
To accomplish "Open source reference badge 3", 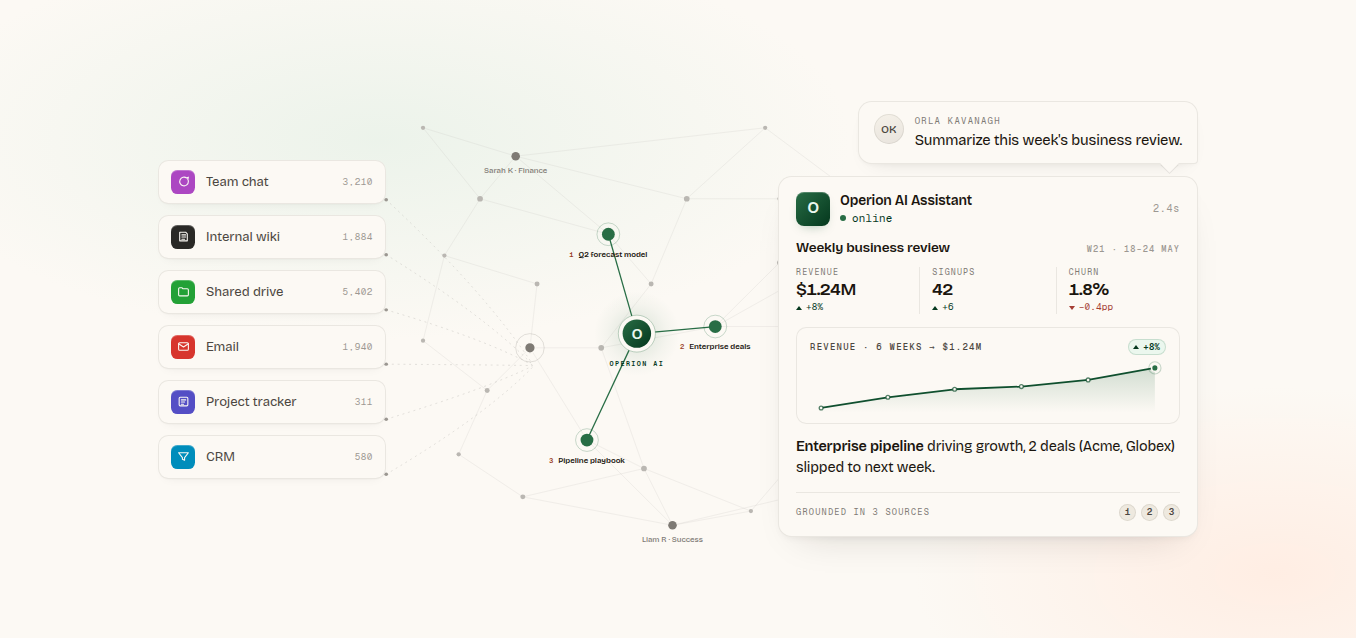I will tap(1172, 512).
